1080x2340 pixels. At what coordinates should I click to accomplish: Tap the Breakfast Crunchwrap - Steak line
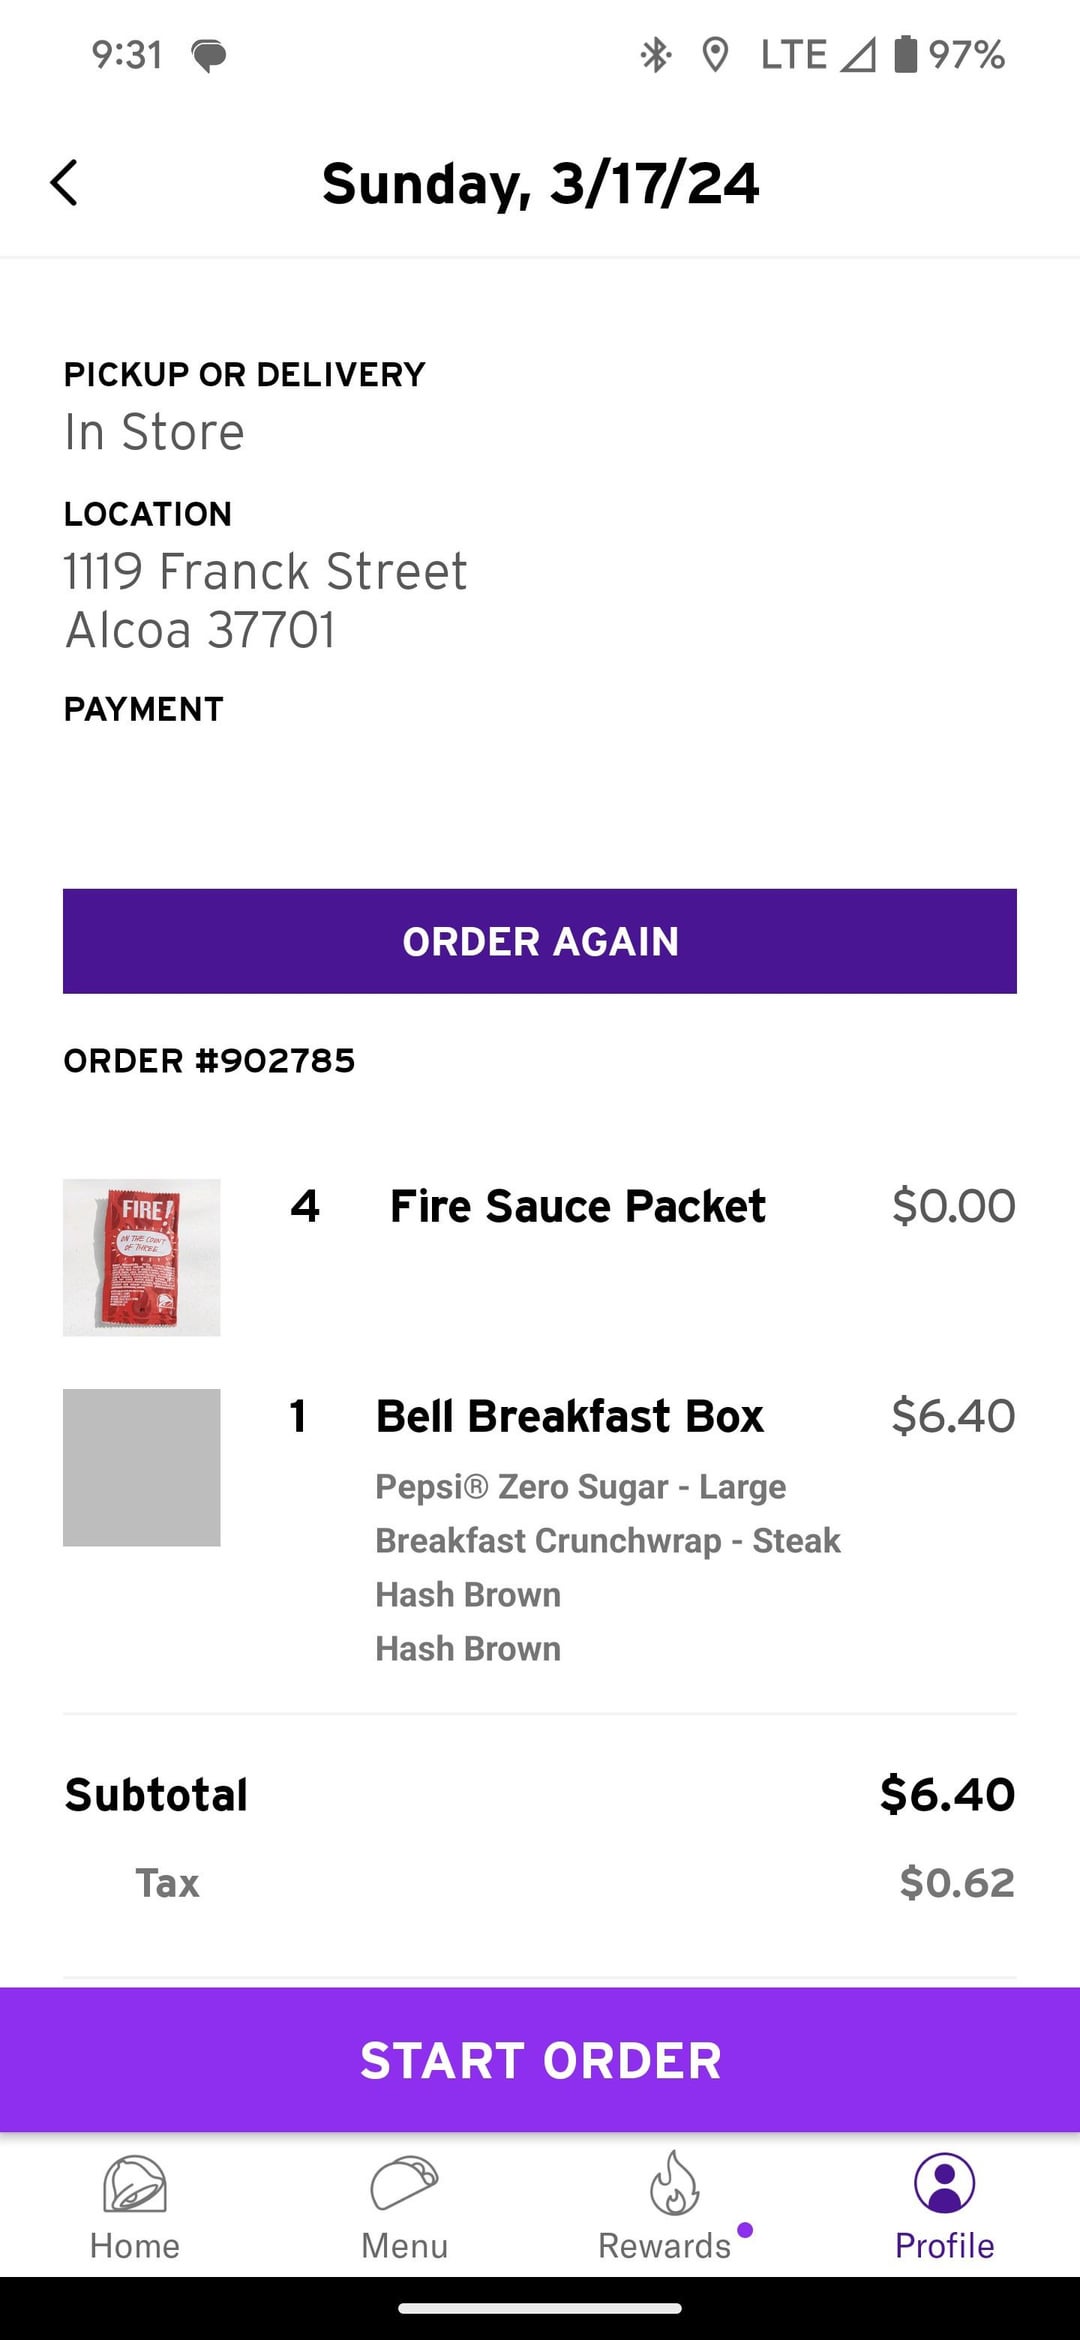[608, 1541]
